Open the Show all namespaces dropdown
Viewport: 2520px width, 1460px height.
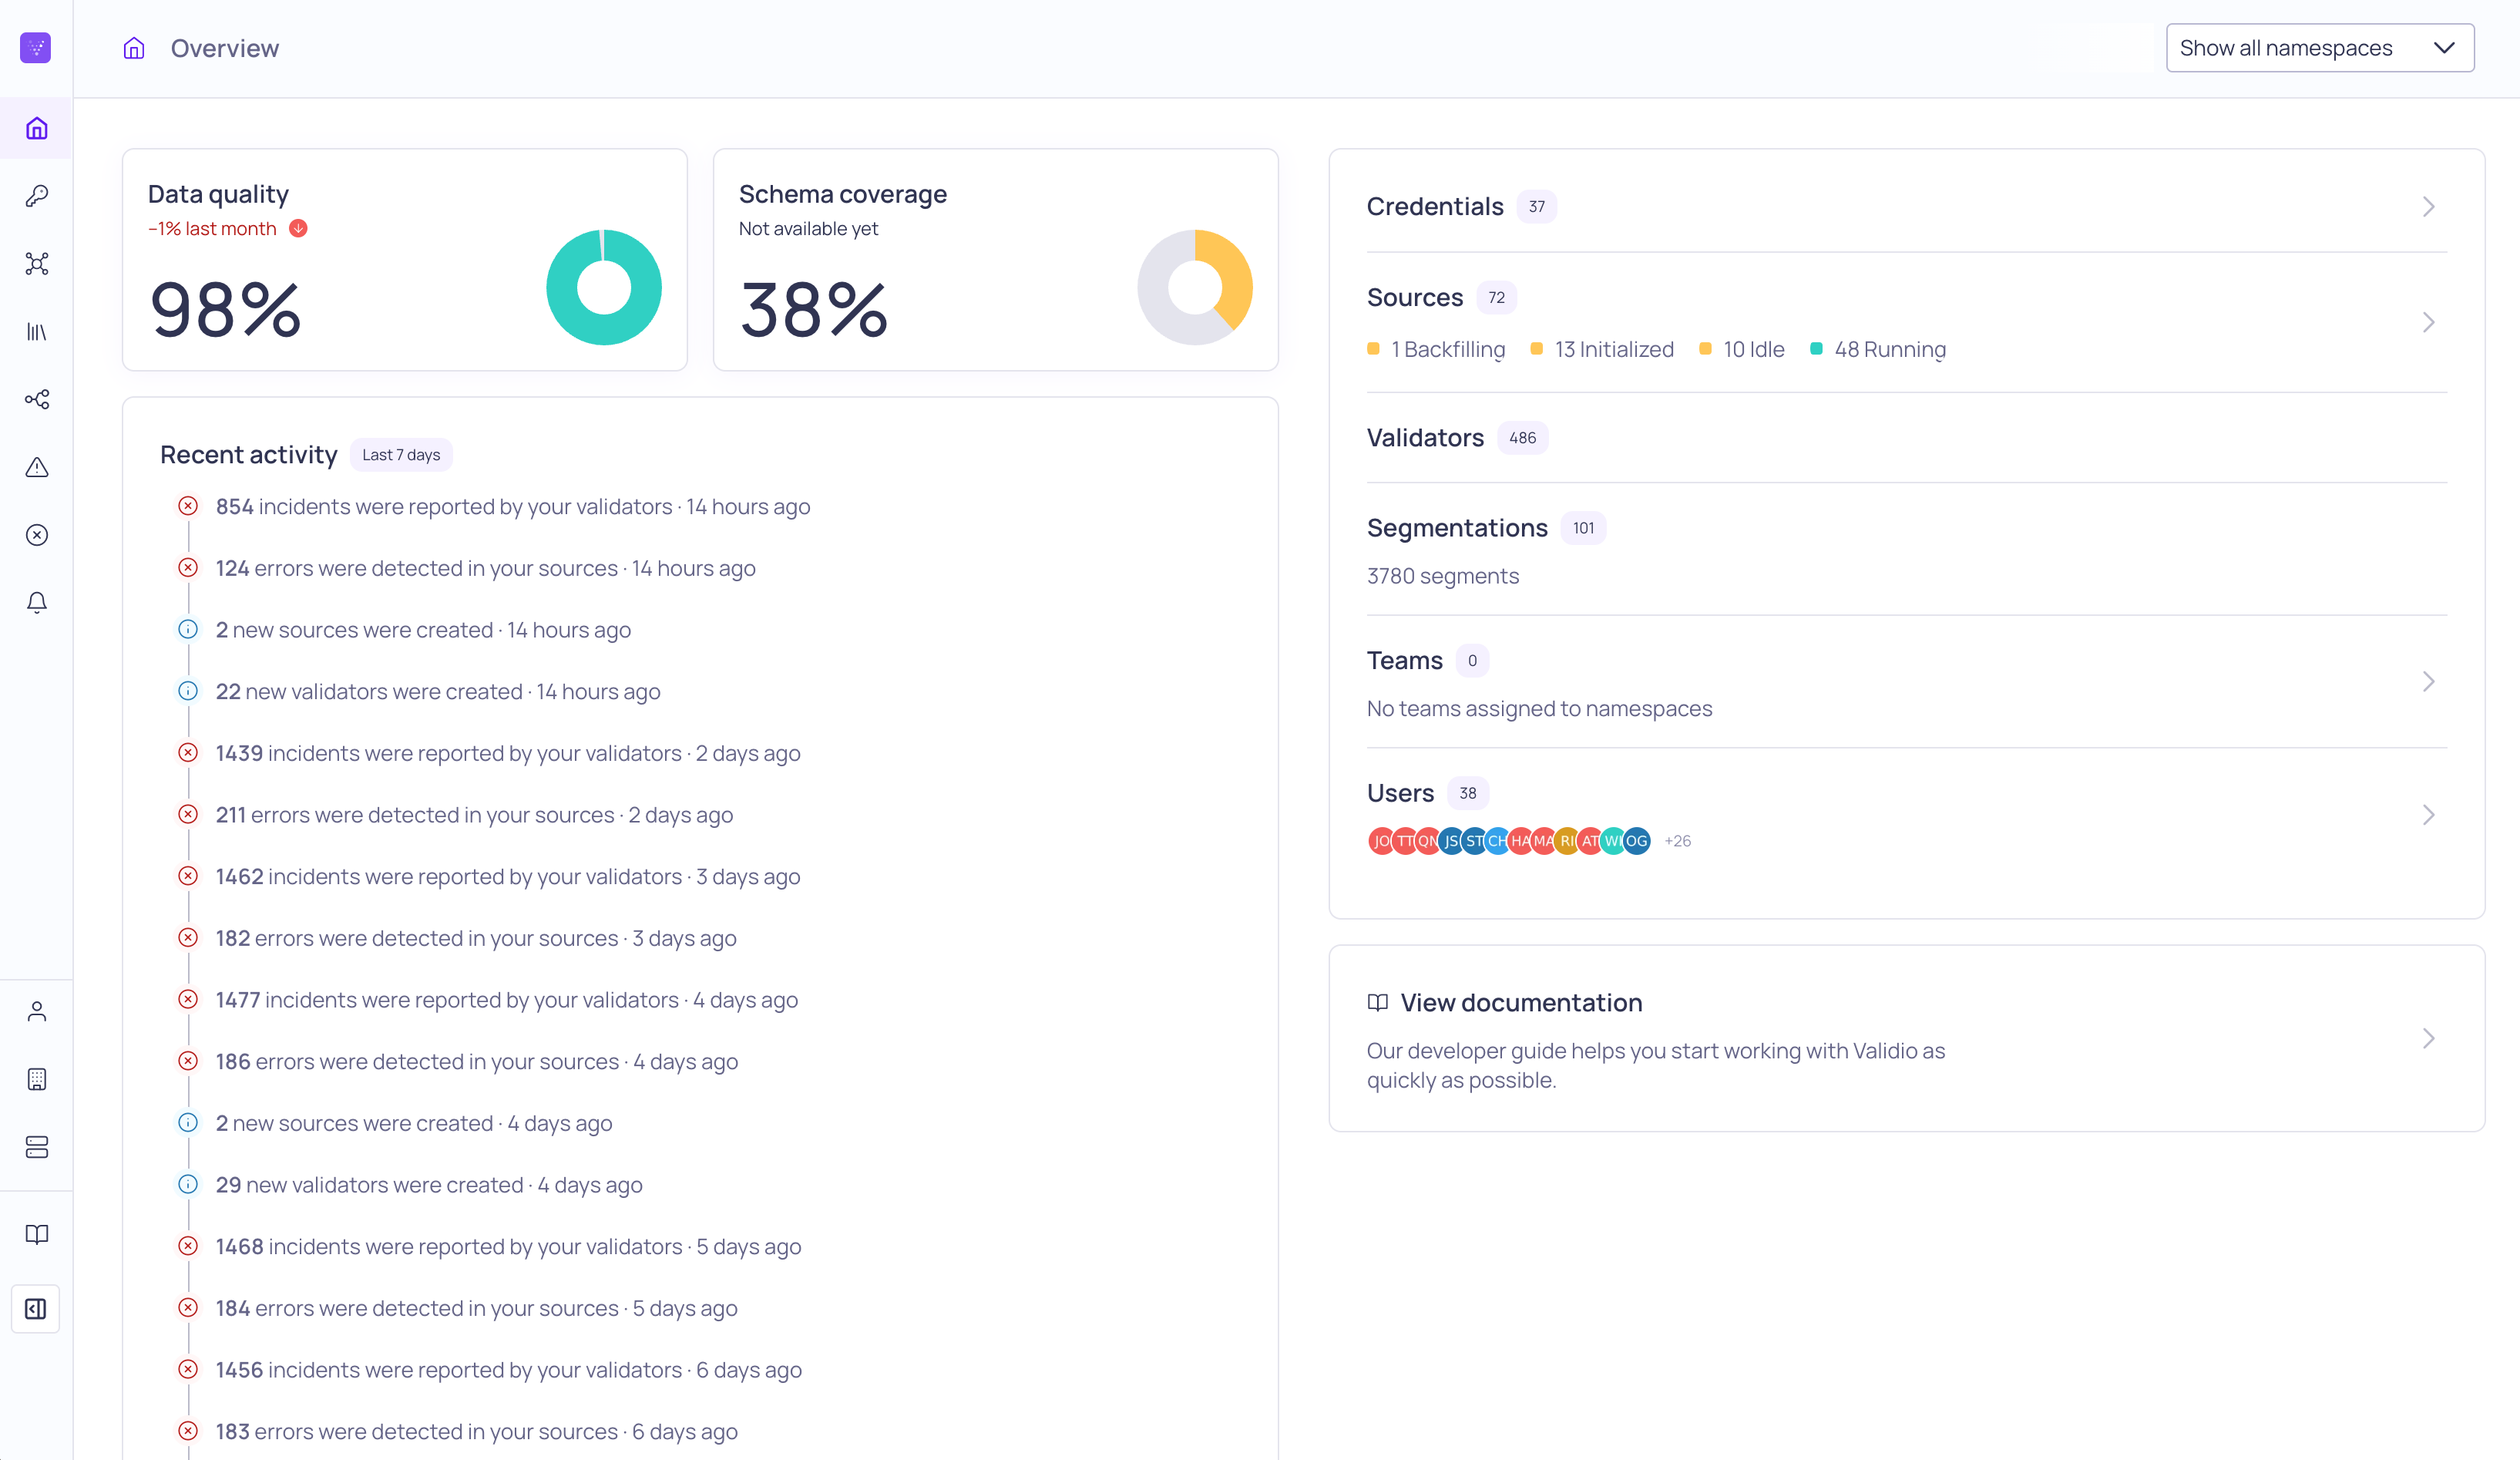(x=2320, y=48)
